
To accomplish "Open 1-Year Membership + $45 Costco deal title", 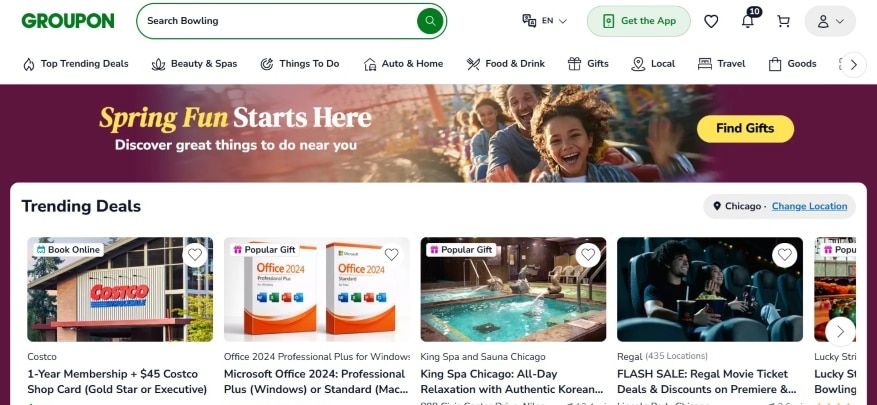I will coord(117,382).
